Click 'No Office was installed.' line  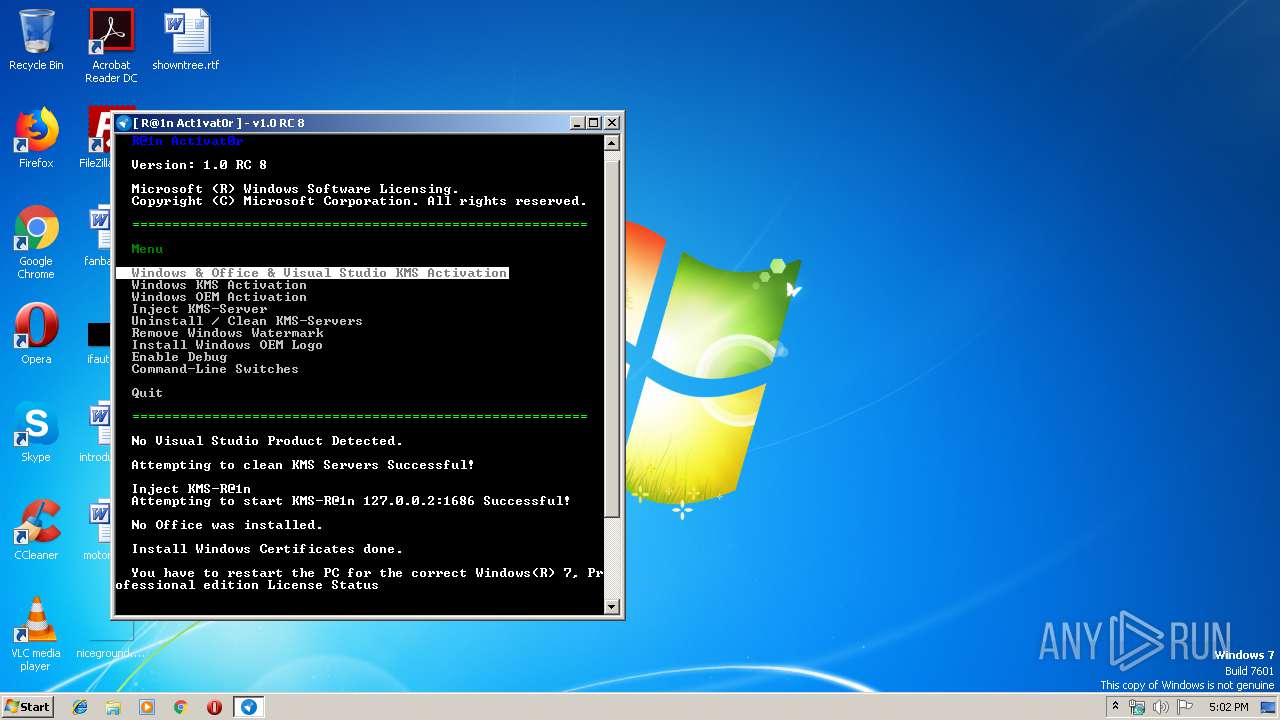tap(227, 525)
